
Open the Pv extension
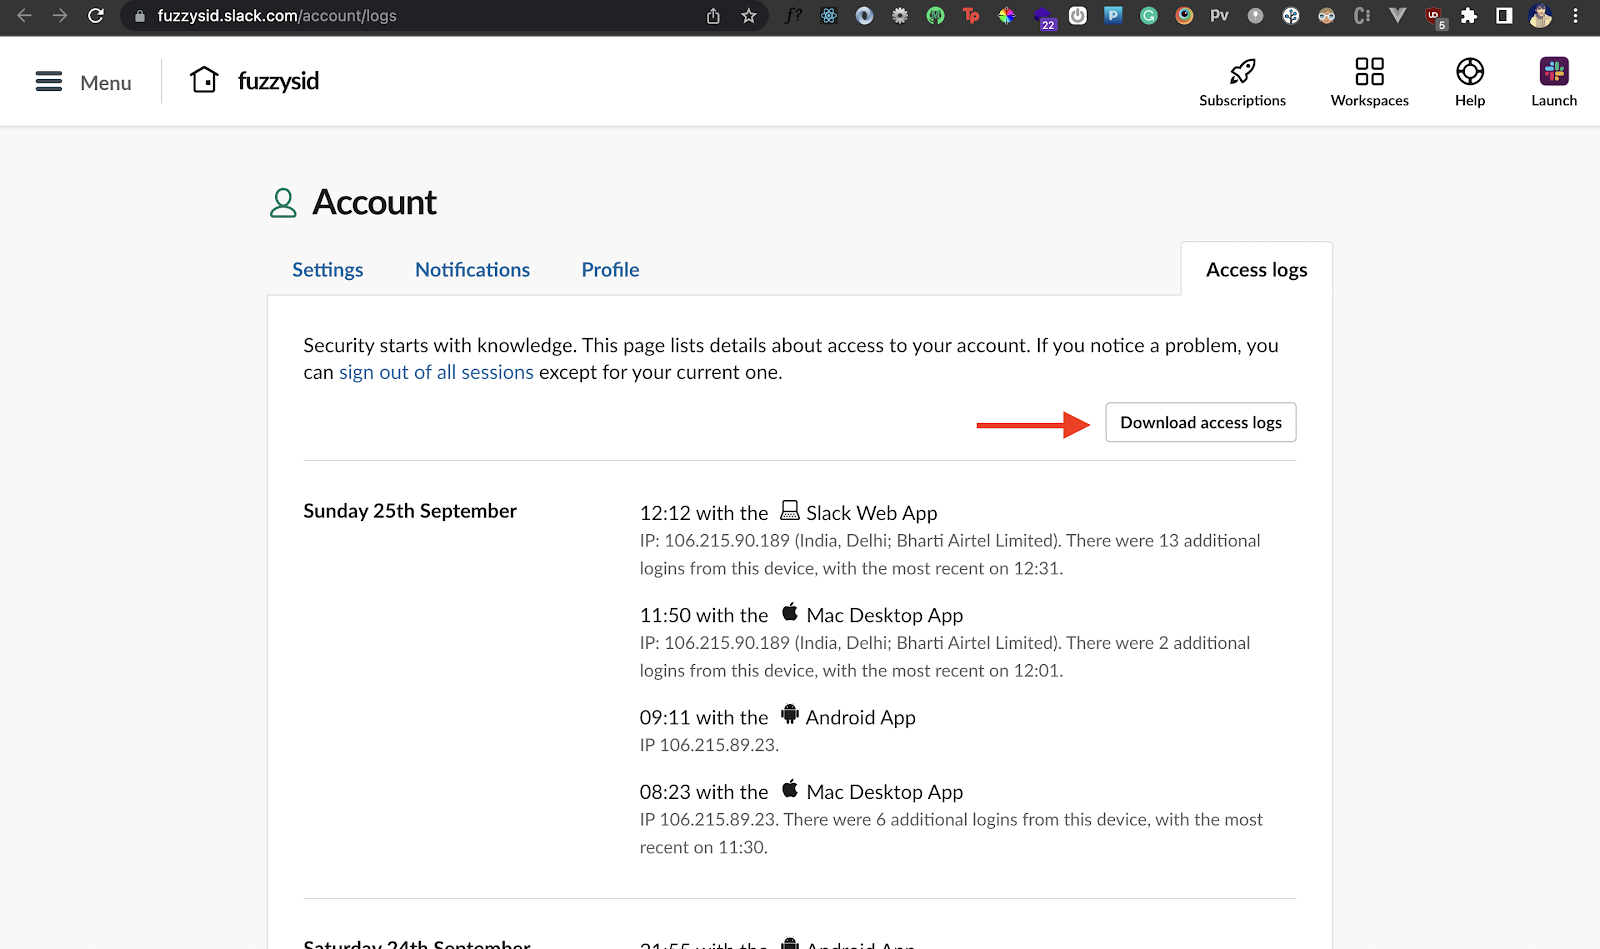coord(1220,16)
